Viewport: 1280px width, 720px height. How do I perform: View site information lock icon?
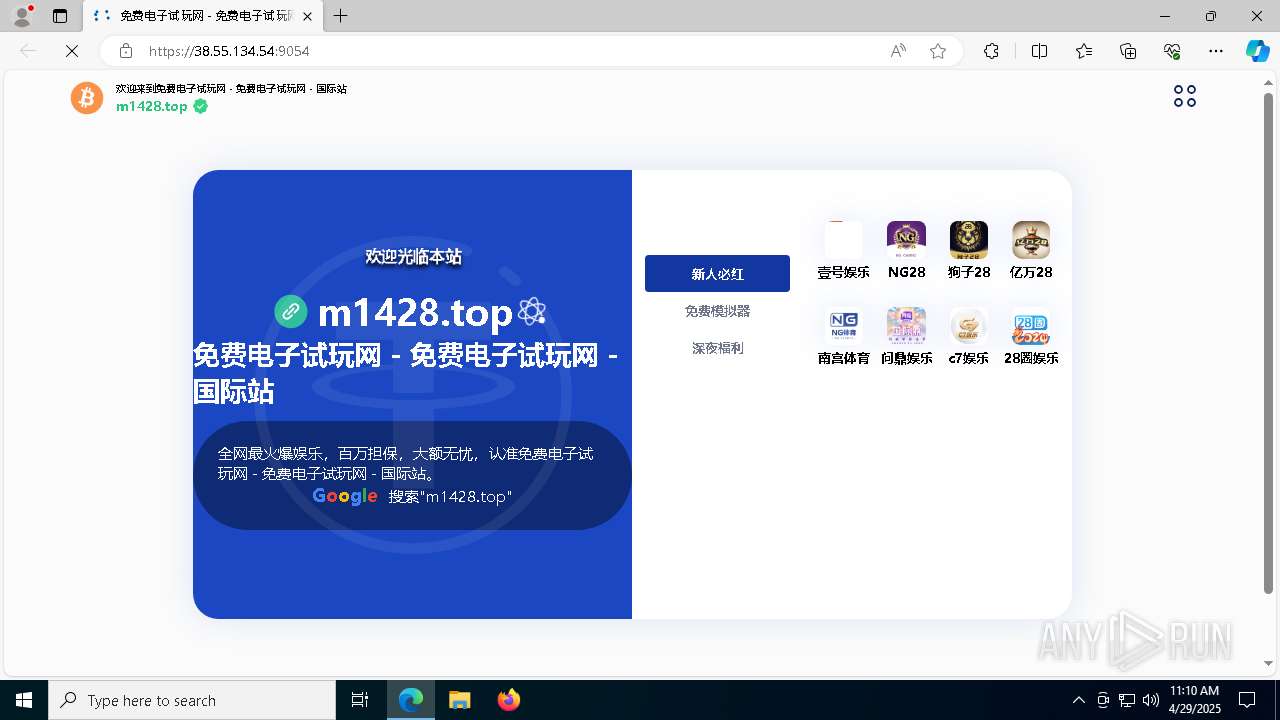pyautogui.click(x=125, y=51)
